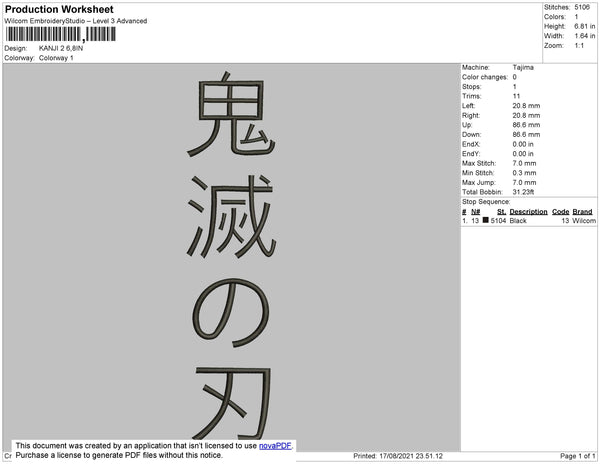Select the Machine value Tajima
This screenshot has width=600, height=464.
(523, 67)
